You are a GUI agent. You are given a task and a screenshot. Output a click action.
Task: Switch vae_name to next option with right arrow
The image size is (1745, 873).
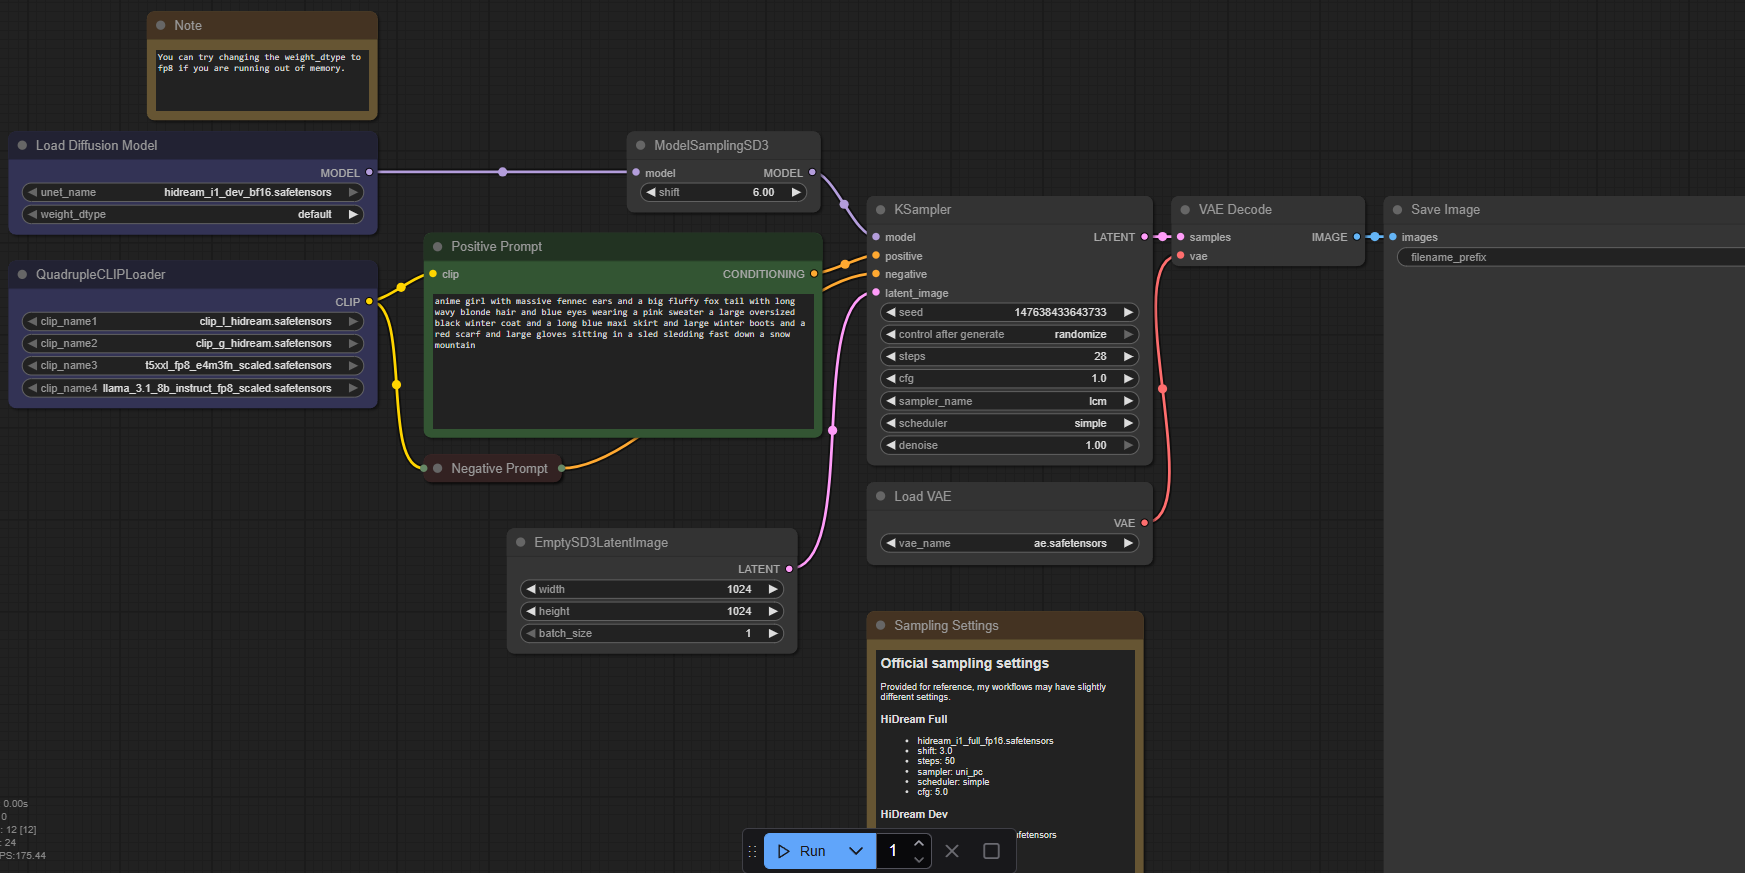tap(1128, 544)
